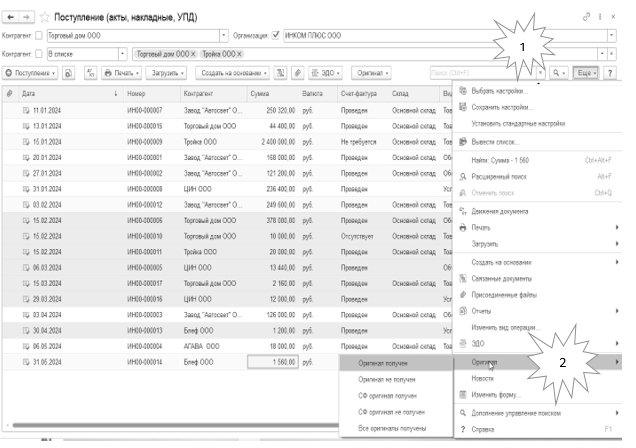Select Оригинал получен in the submenu
The width and height of the screenshot is (636, 448).
point(396,363)
